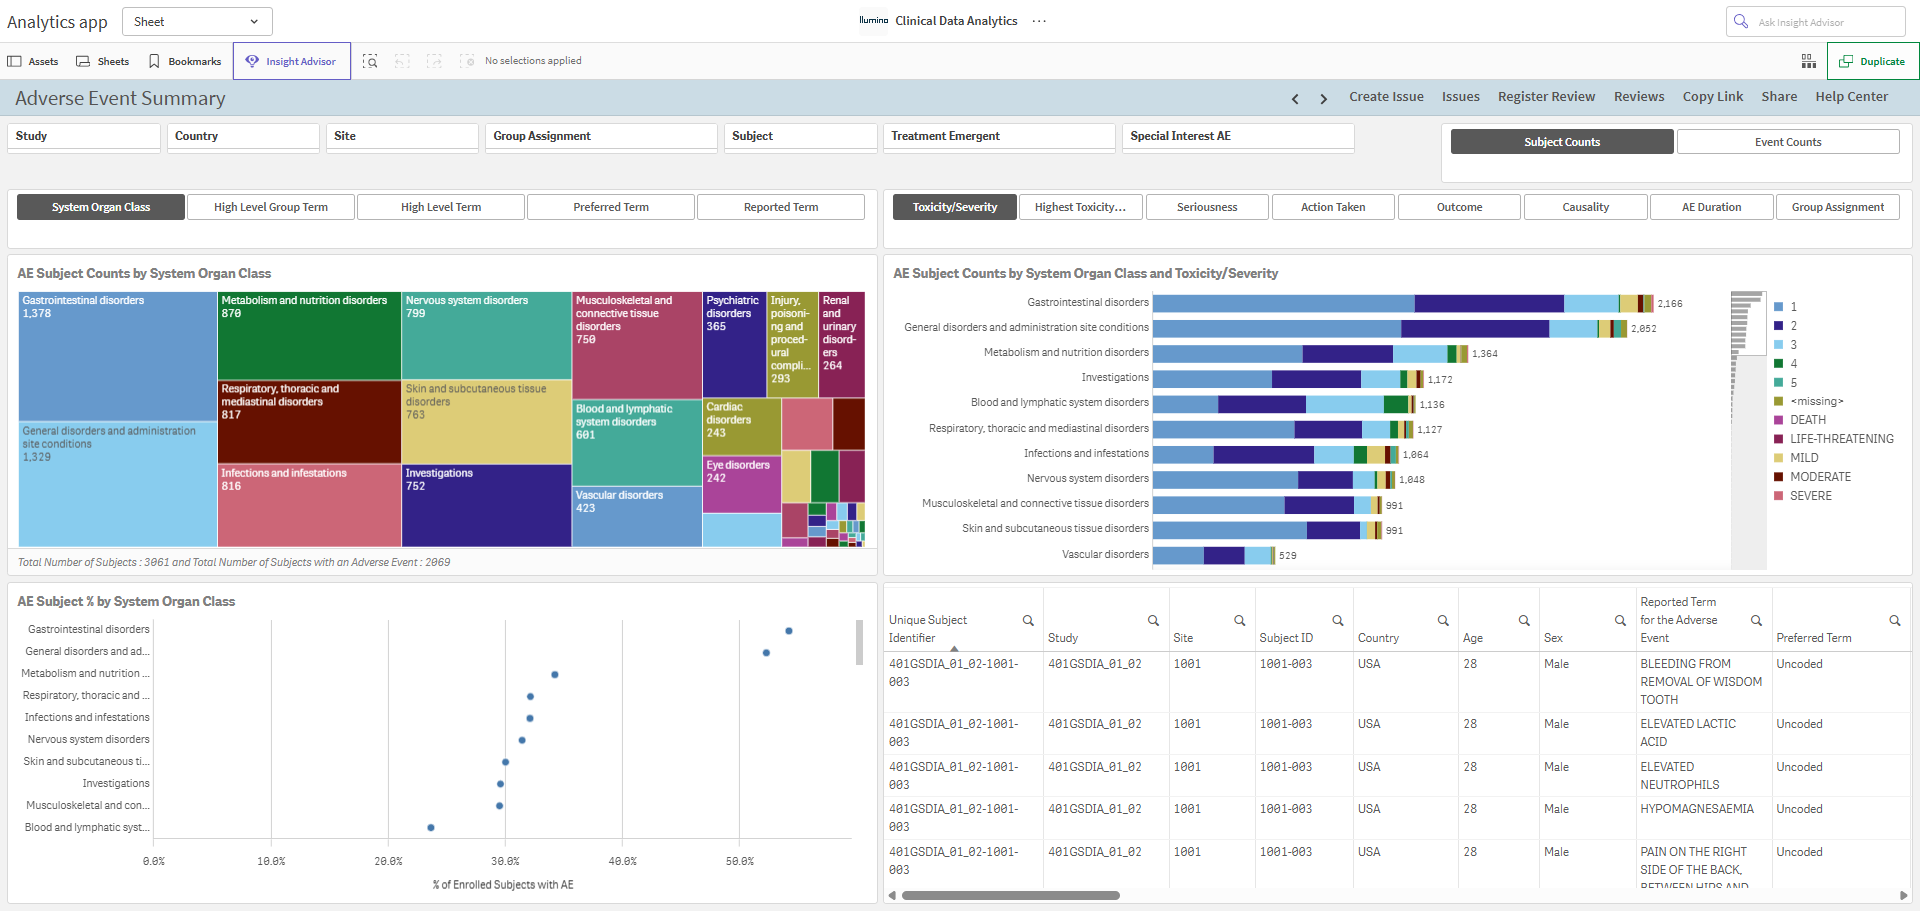Launch Insight Advisor
Image resolution: width=1920 pixels, height=911 pixels.
[x=292, y=61]
